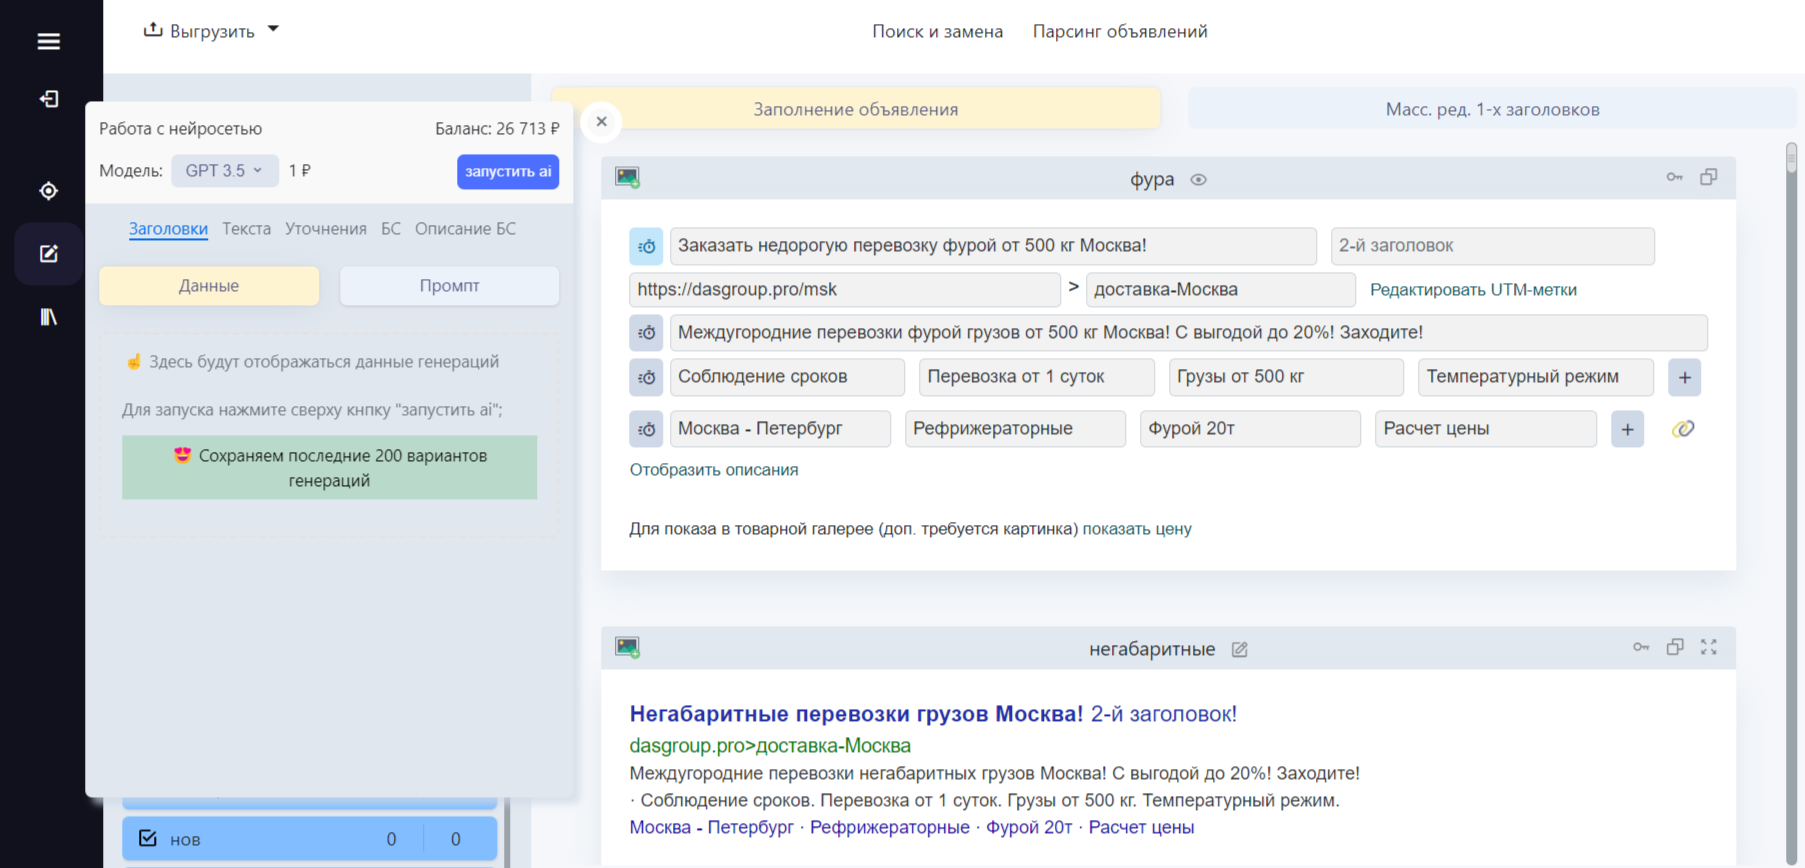
Task: Open the Выгрузить dropdown arrow
Action: [273, 30]
